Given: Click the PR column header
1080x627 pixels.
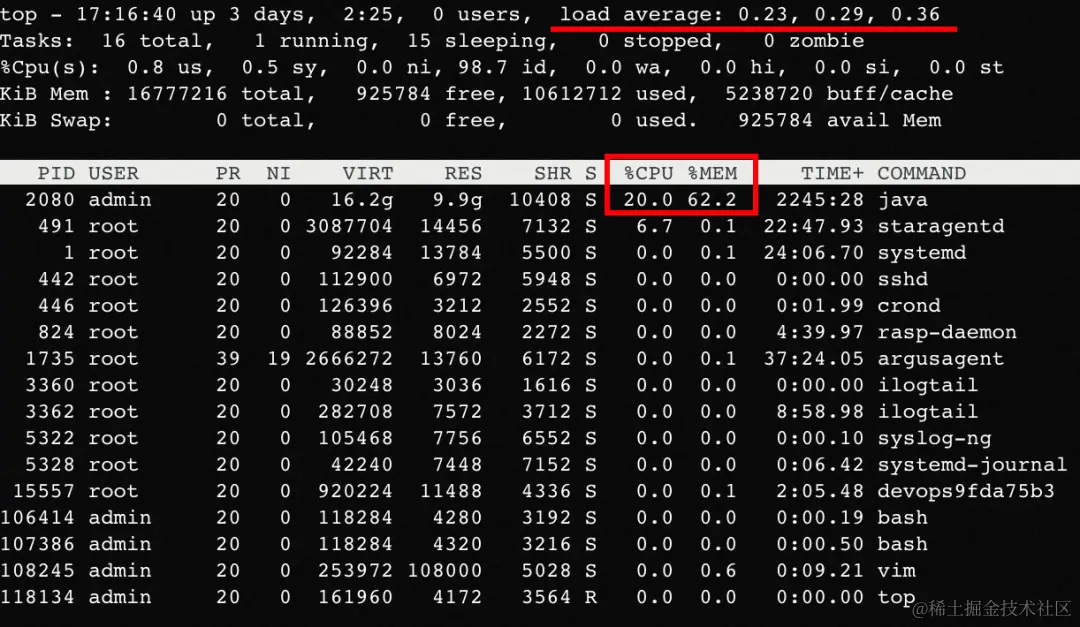Looking at the screenshot, I should pos(228,173).
